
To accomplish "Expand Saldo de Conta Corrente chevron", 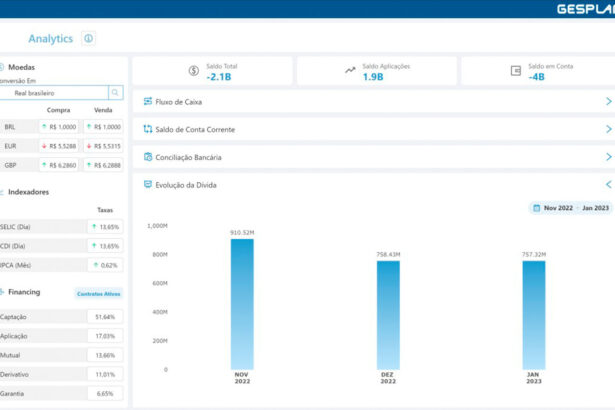I will click(x=608, y=129).
